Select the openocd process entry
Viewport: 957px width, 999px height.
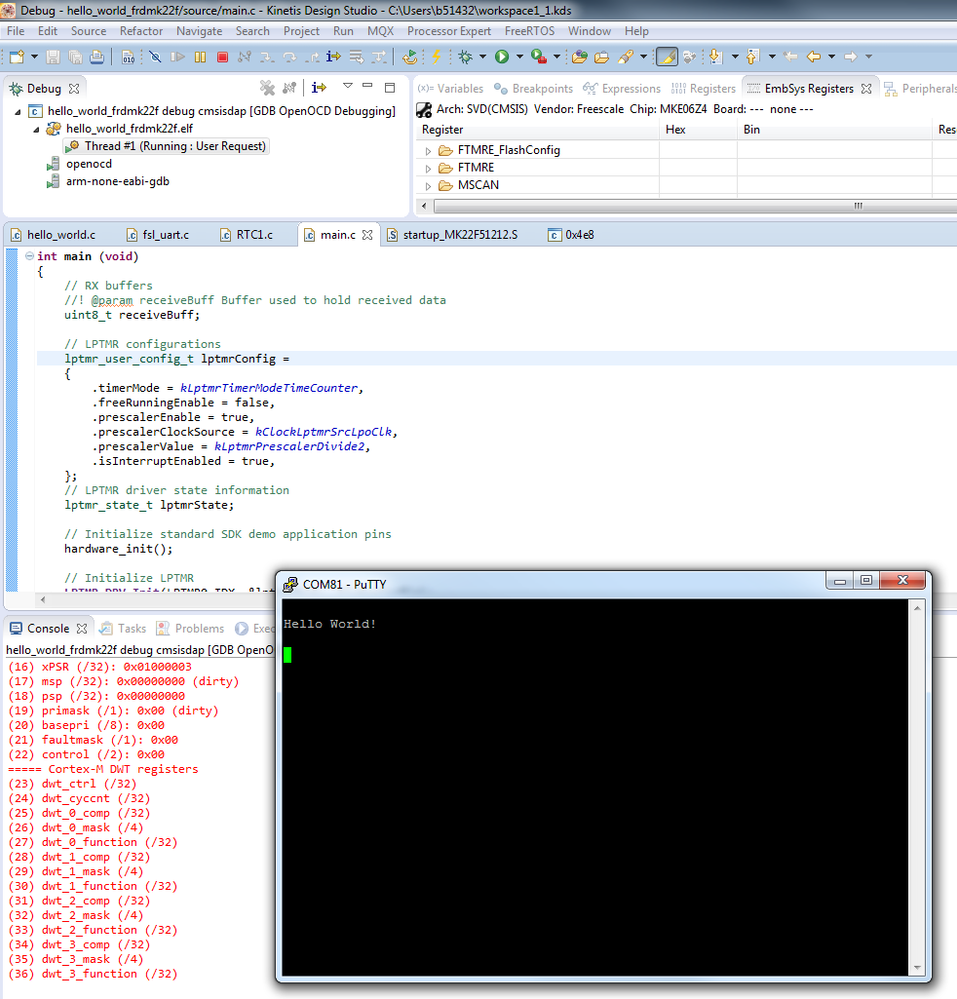tap(80, 164)
